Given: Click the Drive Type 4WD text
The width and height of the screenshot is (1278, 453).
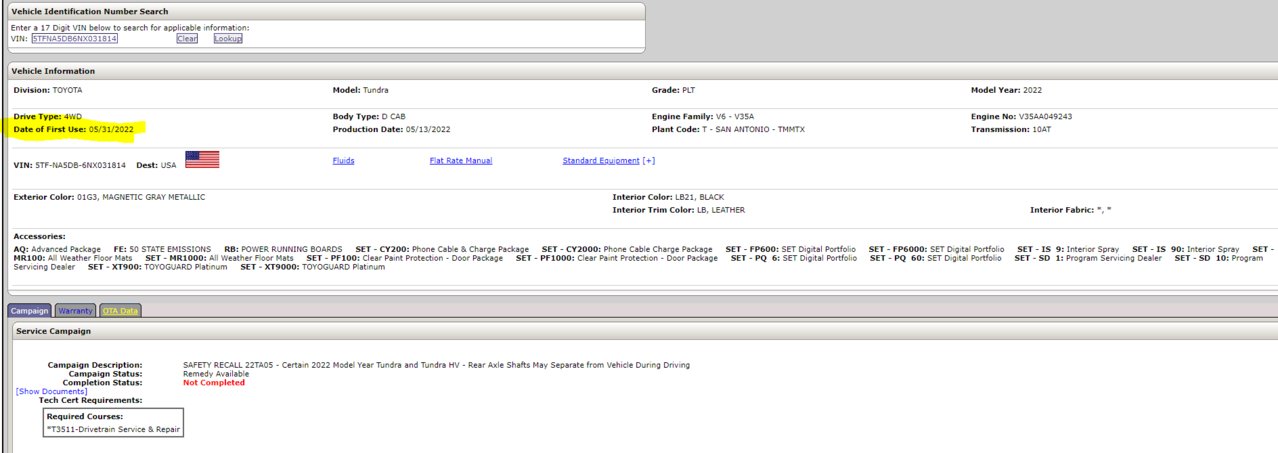Looking at the screenshot, I should pyautogui.click(x=47, y=116).
